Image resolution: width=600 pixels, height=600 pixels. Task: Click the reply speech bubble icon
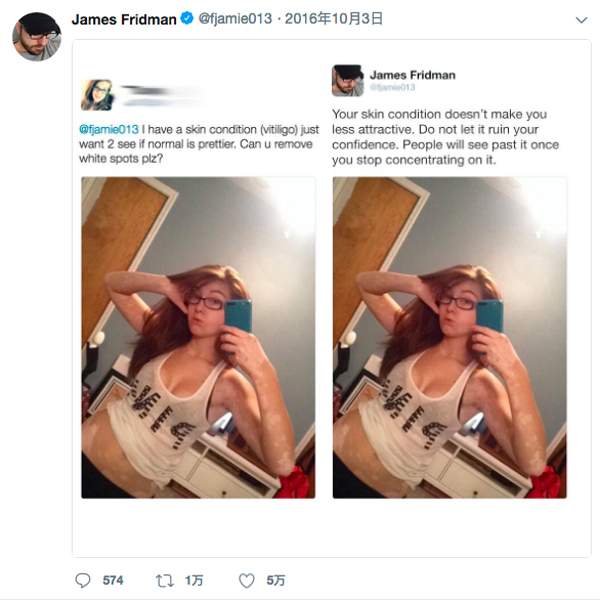click(84, 580)
